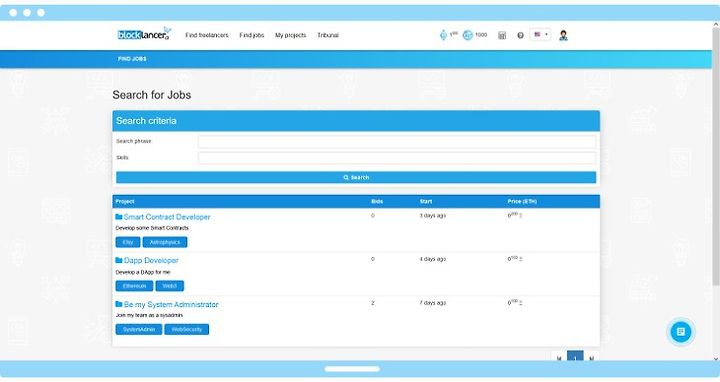Open the user profile avatar
720x382 pixels.
click(563, 35)
